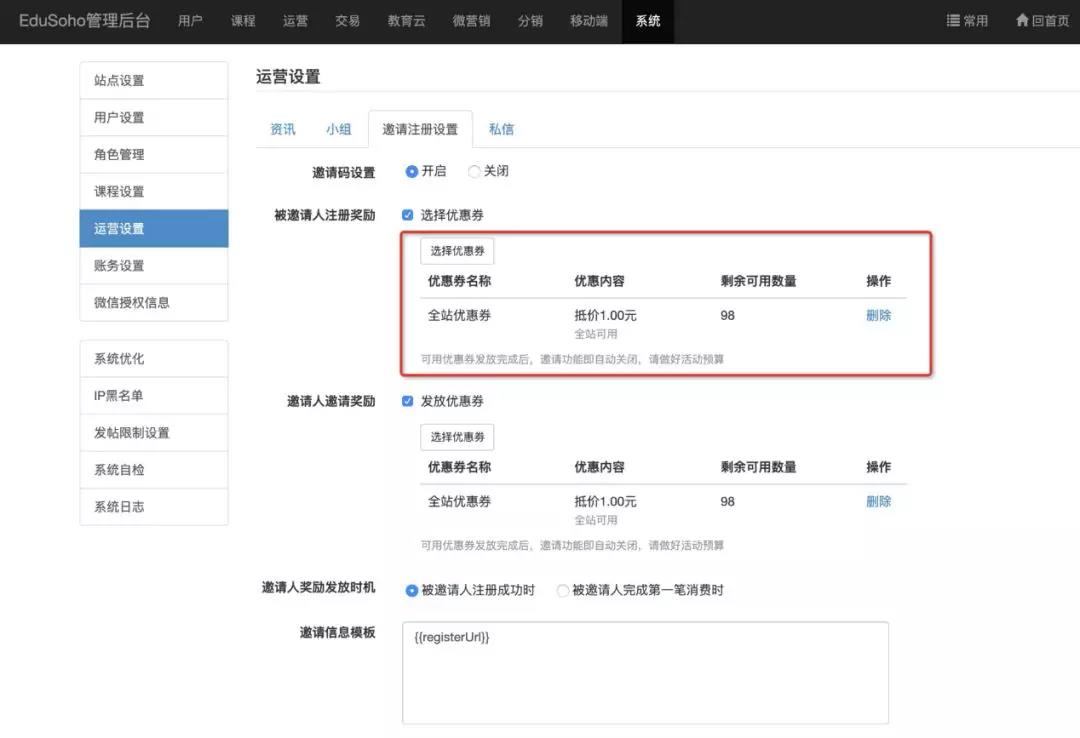Switch to the 资讯 tab
This screenshot has height=738, width=1080.
[x=283, y=129]
